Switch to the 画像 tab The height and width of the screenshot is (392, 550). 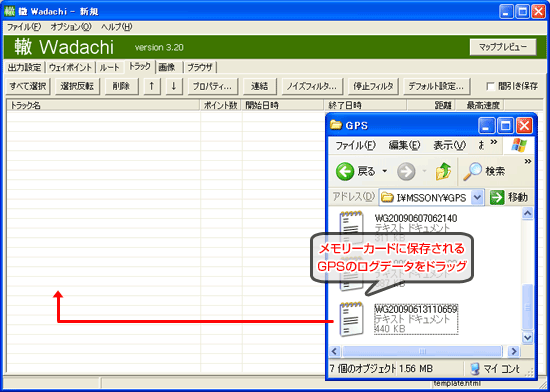(167, 67)
